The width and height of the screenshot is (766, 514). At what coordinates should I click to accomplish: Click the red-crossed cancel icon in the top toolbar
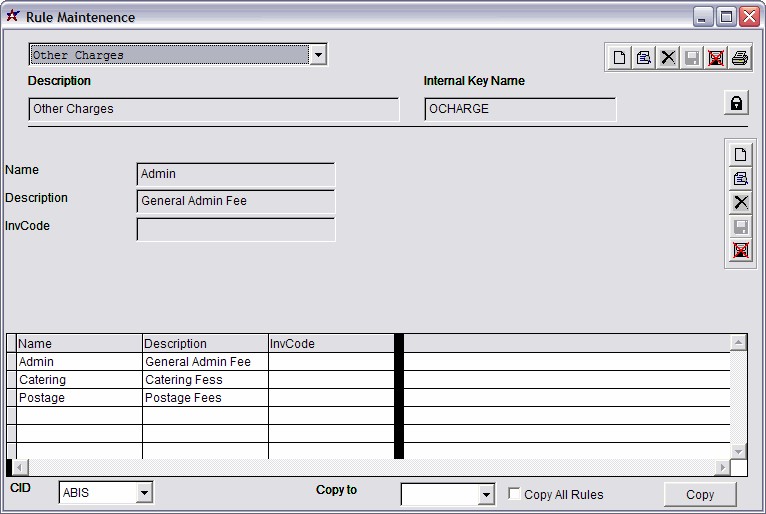[716, 58]
